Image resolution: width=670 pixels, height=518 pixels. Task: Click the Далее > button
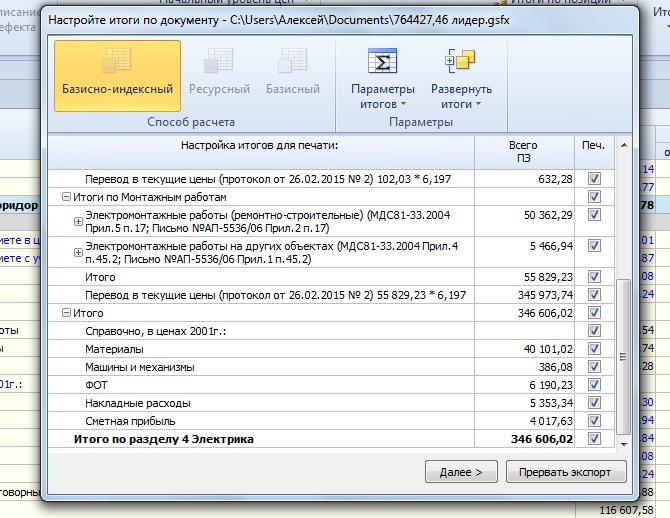461,471
